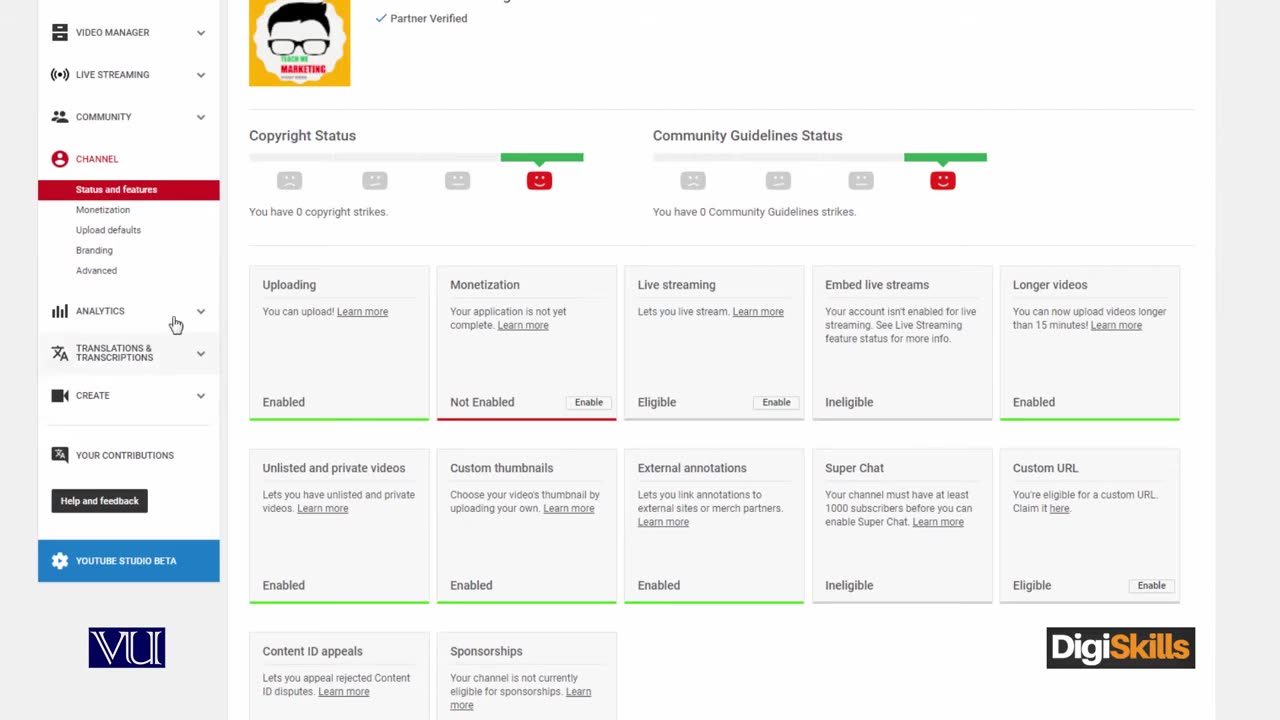Open the Branding submenu item

coord(94,250)
